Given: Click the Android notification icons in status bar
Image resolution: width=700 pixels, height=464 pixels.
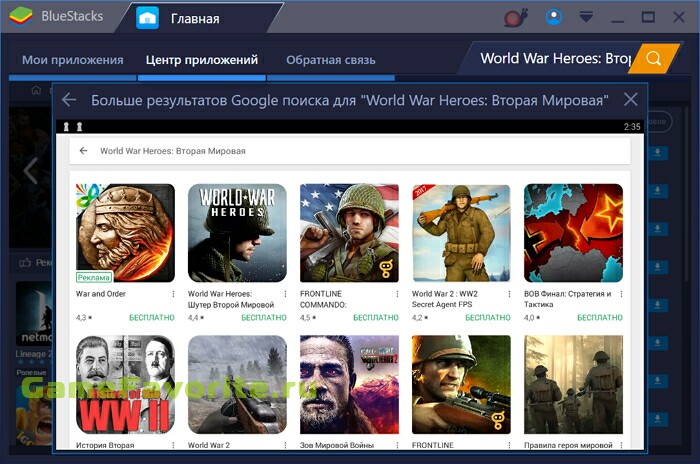Looking at the screenshot, I should point(72,127).
